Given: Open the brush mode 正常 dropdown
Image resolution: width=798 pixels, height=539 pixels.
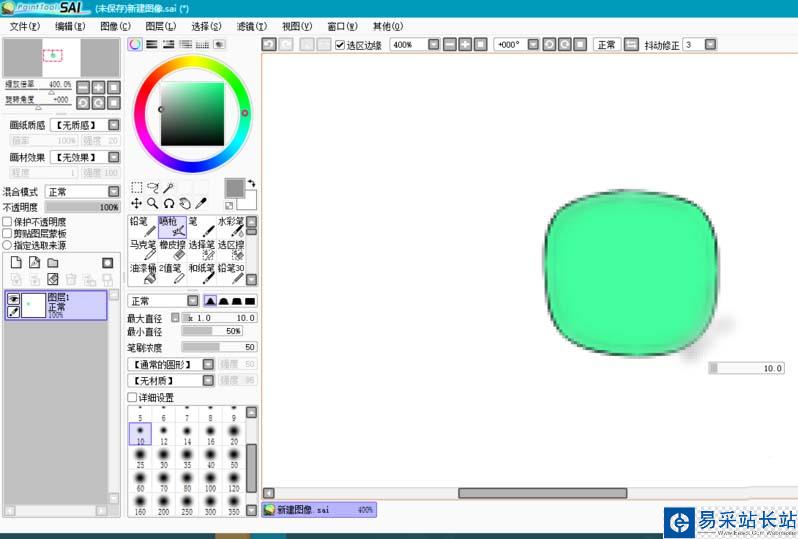Looking at the screenshot, I should click(193, 301).
